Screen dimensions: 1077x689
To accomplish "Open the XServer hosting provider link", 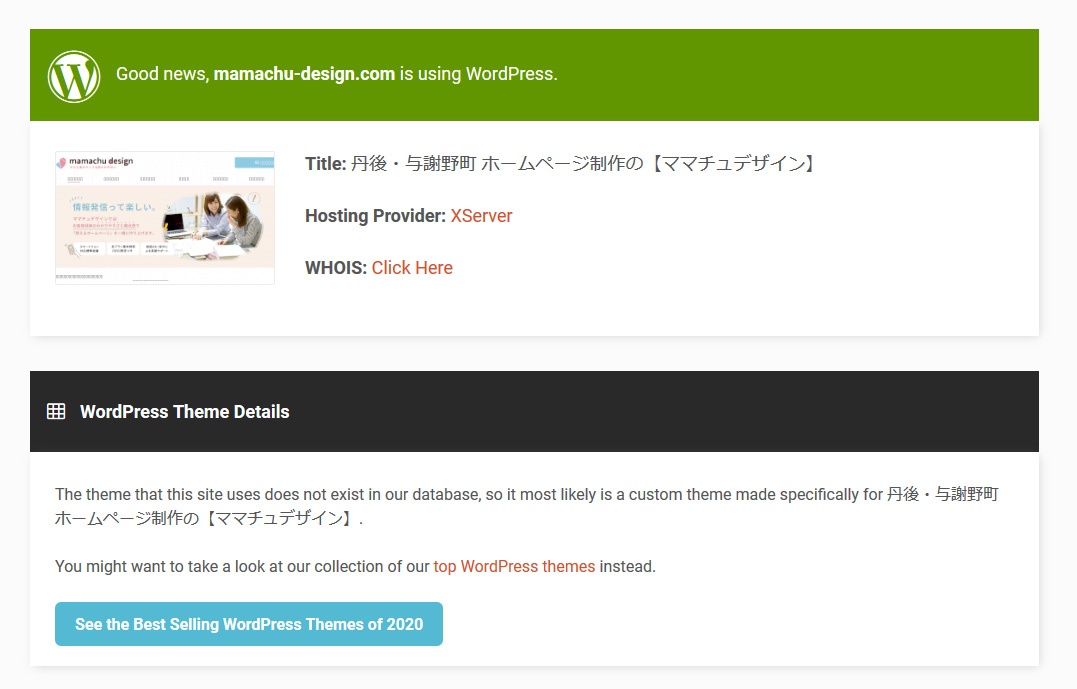I will (x=481, y=216).
